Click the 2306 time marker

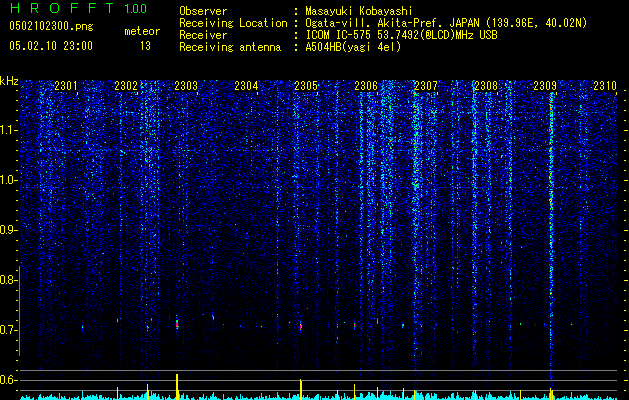pyautogui.click(x=366, y=86)
